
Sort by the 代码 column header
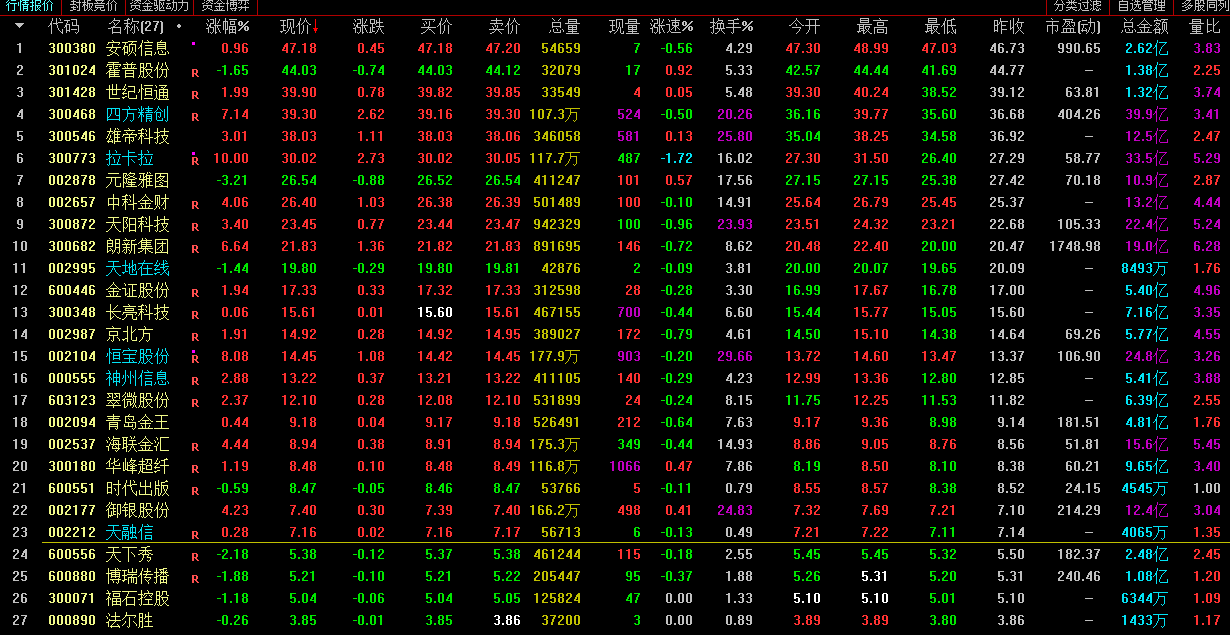pyautogui.click(x=64, y=26)
